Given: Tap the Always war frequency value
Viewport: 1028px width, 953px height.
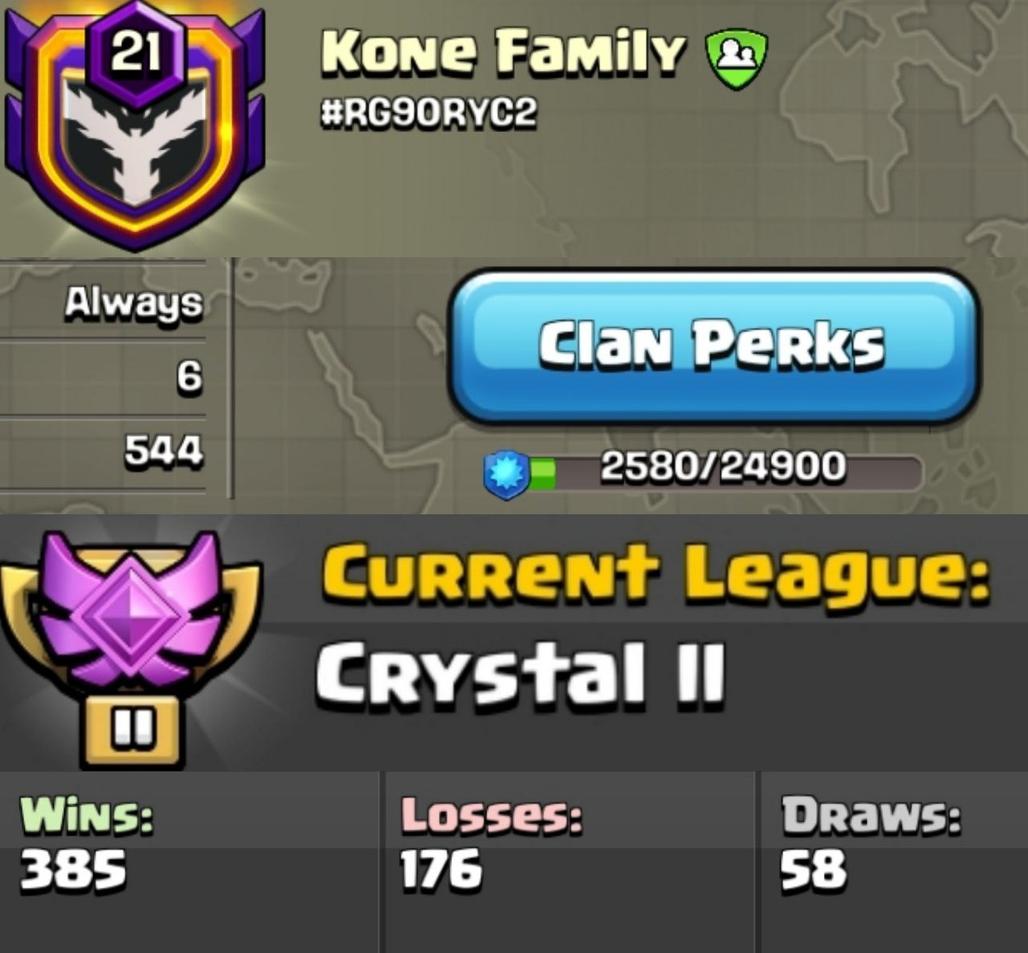Looking at the screenshot, I should click(x=134, y=303).
